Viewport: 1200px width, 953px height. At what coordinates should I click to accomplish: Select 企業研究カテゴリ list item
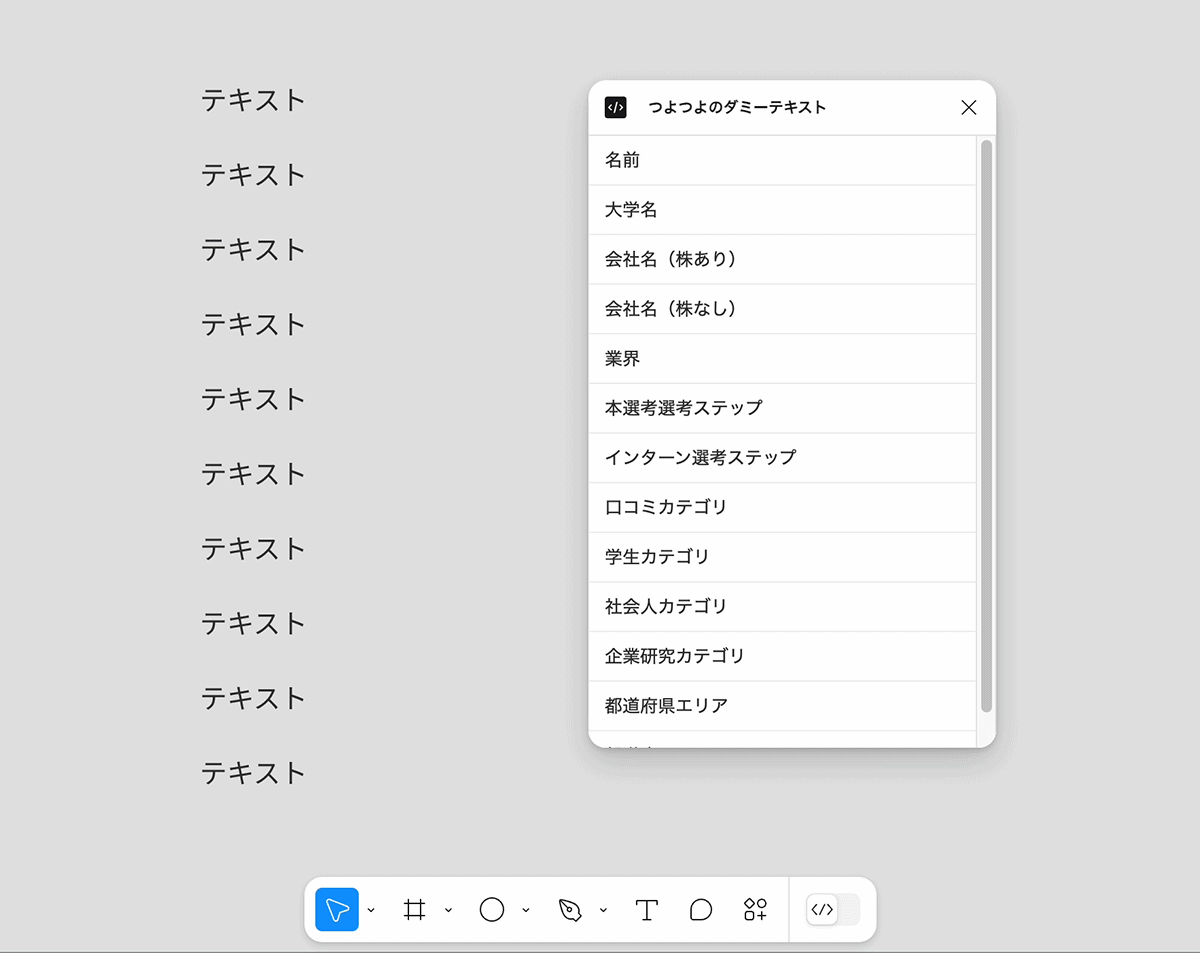point(782,656)
